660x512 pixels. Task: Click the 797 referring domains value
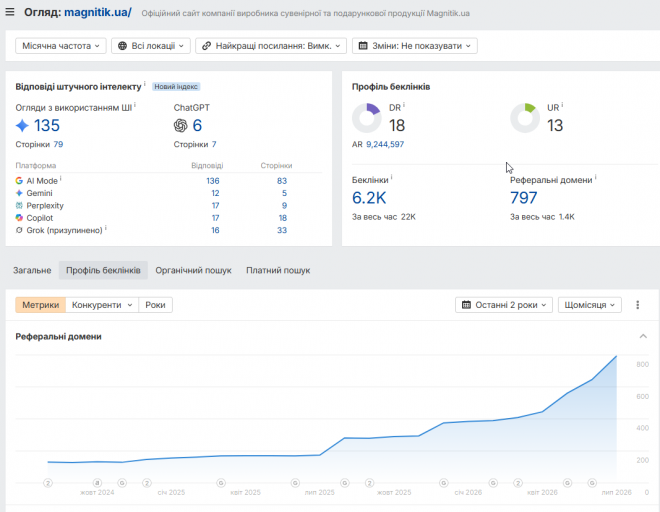[x=524, y=198]
